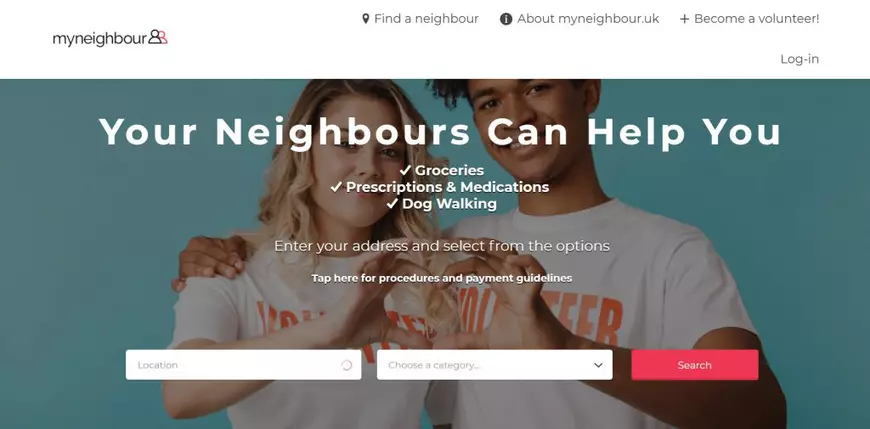Image resolution: width=870 pixels, height=429 pixels.
Task: Click the Log-in link
Action: tap(800, 59)
